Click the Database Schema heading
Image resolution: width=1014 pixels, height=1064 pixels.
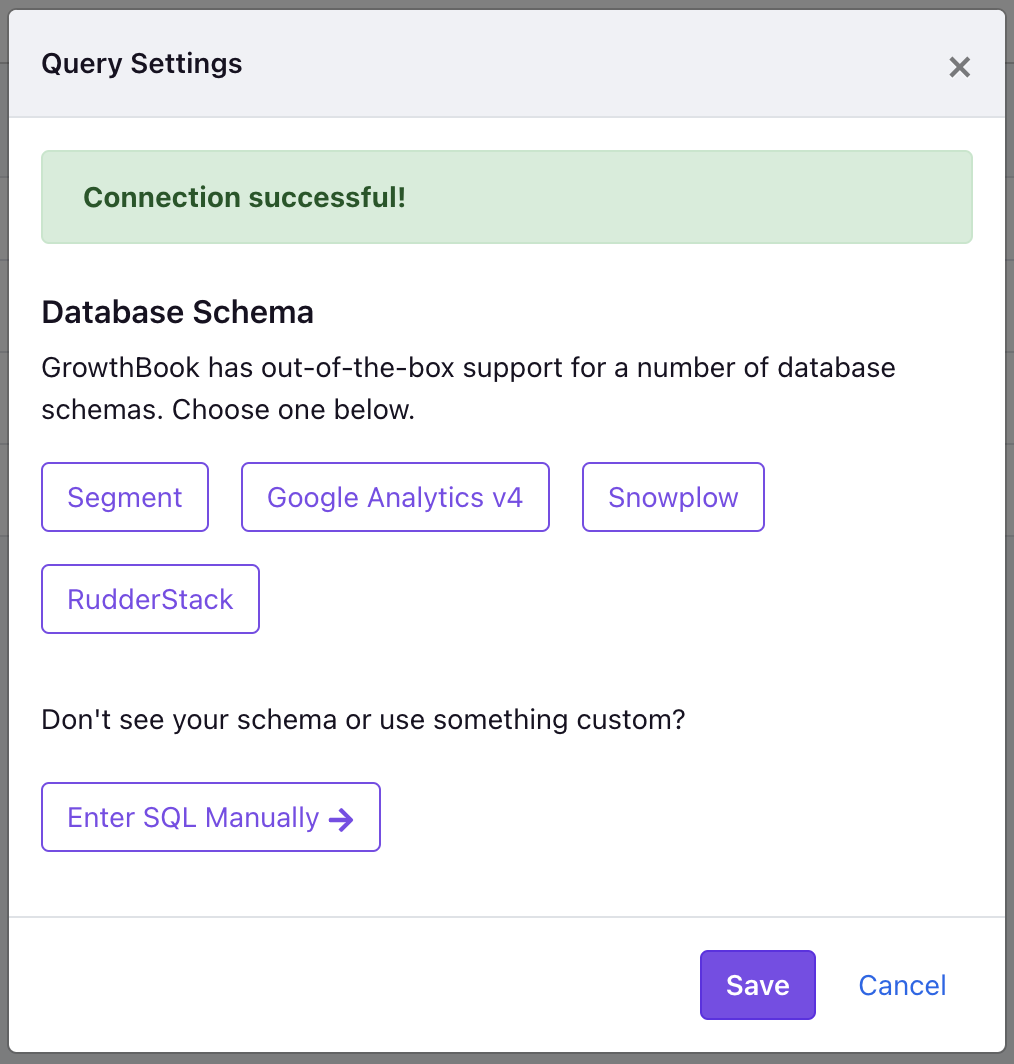pos(177,312)
